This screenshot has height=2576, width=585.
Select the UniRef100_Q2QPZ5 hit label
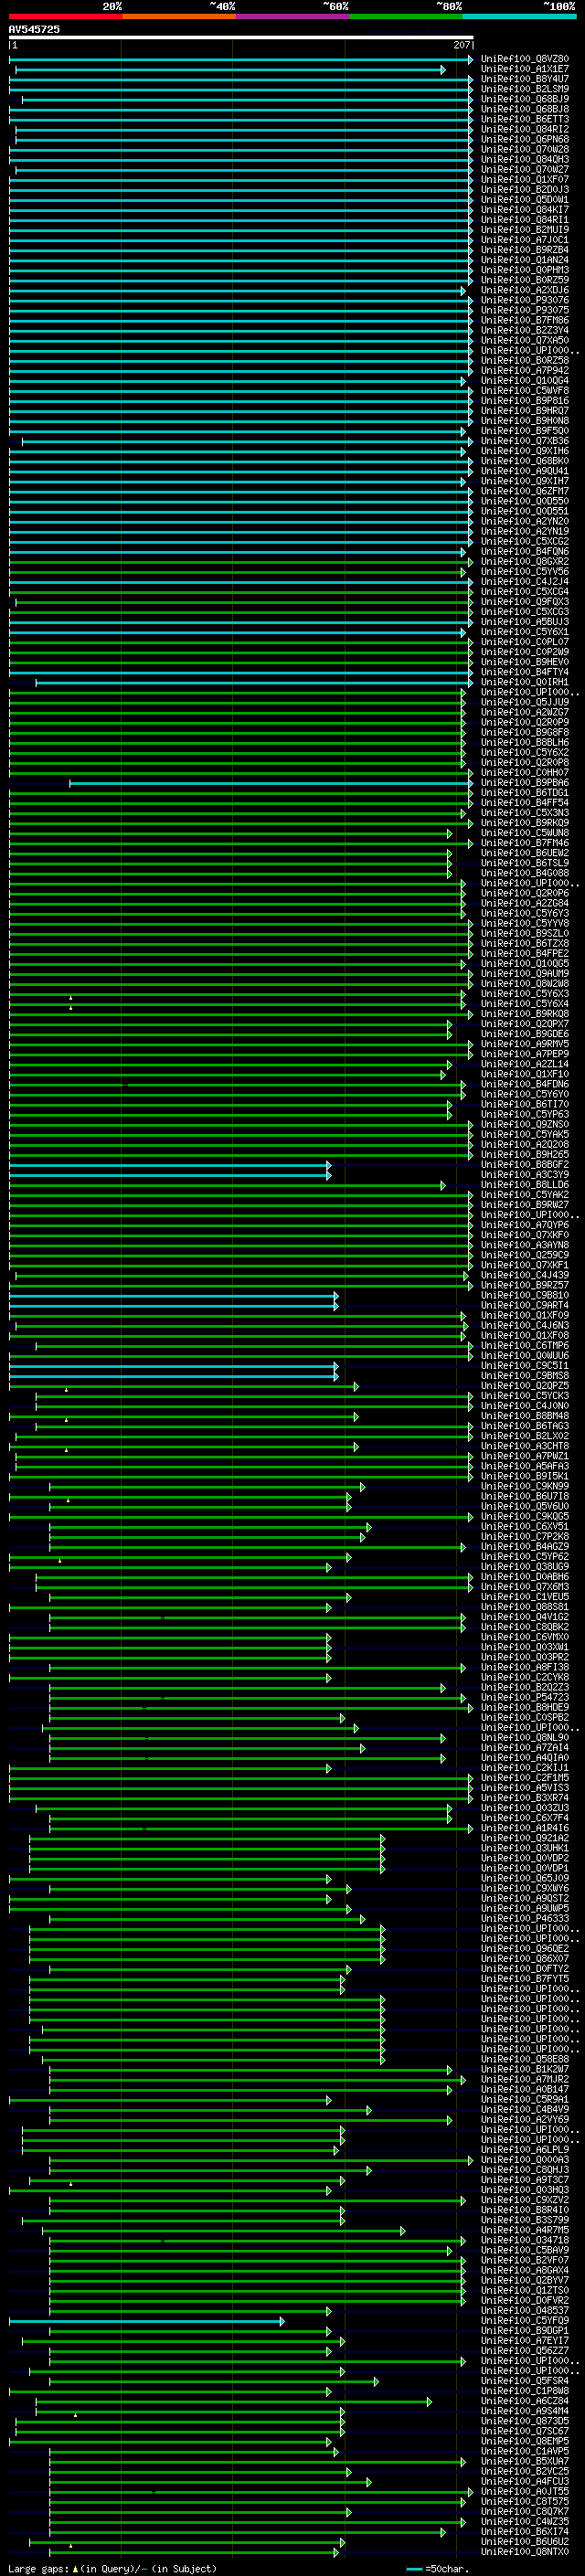pyautogui.click(x=525, y=1385)
